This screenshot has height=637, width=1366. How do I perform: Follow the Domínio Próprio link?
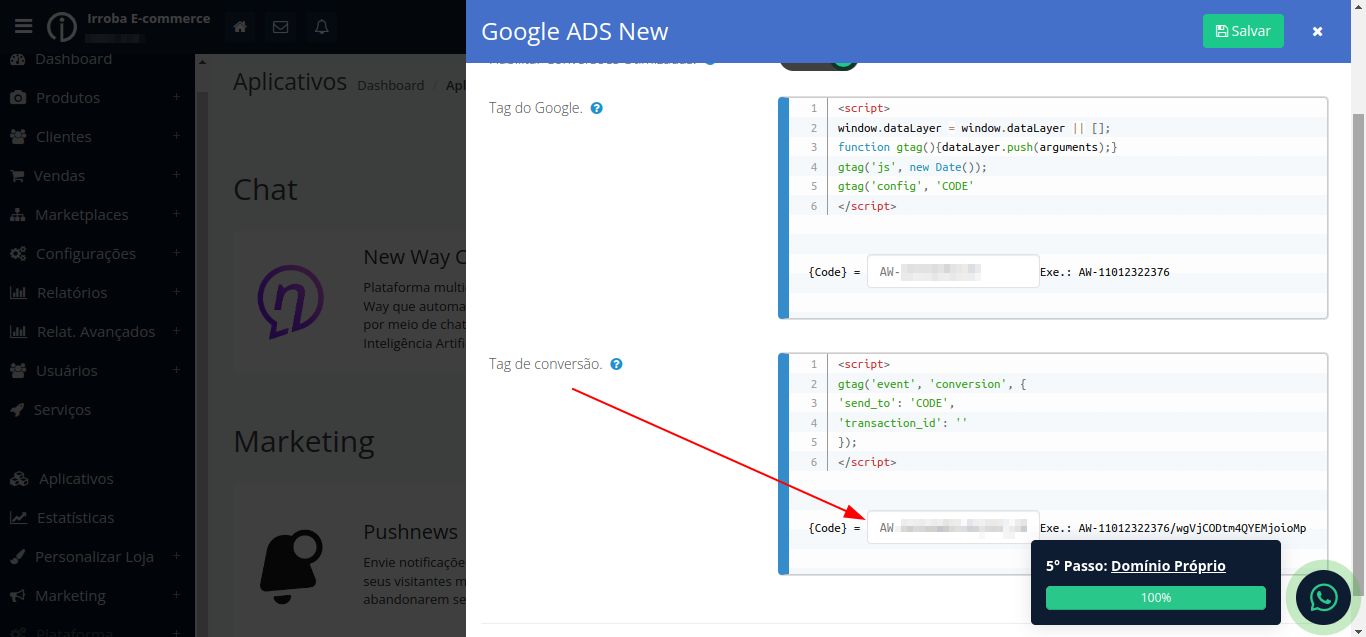coord(1168,566)
